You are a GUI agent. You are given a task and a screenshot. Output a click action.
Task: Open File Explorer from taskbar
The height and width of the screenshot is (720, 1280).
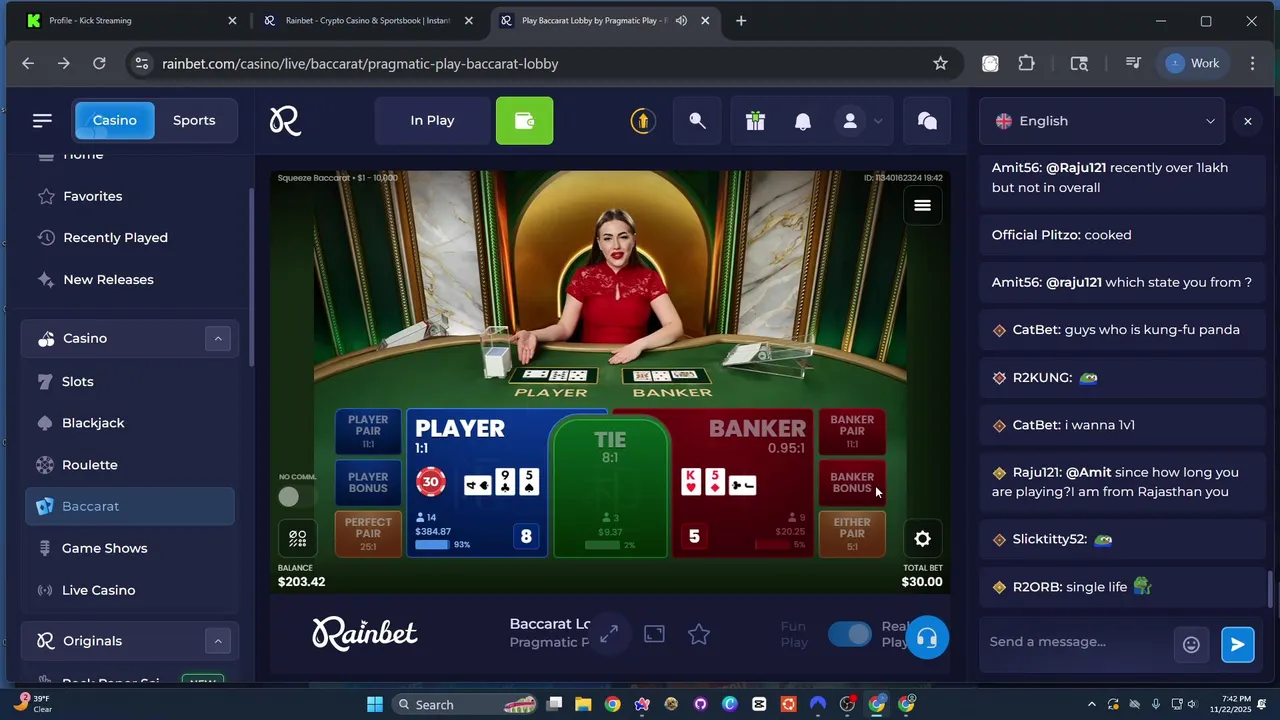pos(583,704)
